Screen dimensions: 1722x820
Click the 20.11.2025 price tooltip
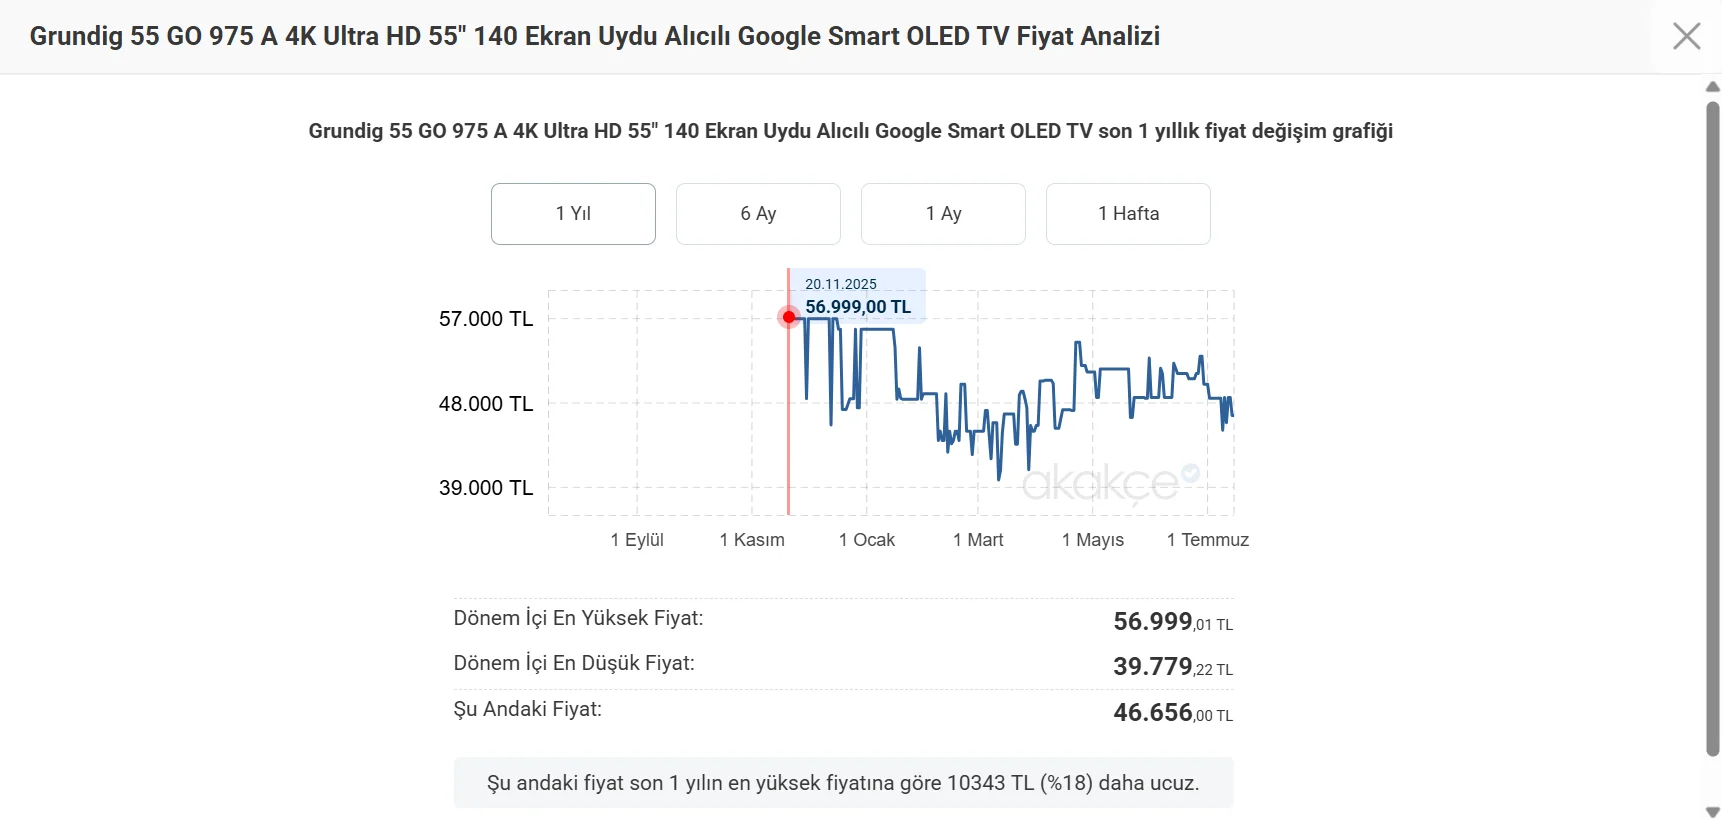click(858, 296)
